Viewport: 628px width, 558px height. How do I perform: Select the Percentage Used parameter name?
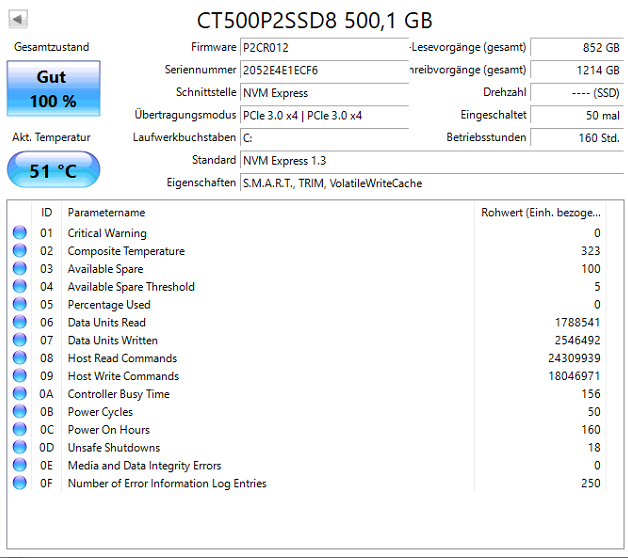109,305
